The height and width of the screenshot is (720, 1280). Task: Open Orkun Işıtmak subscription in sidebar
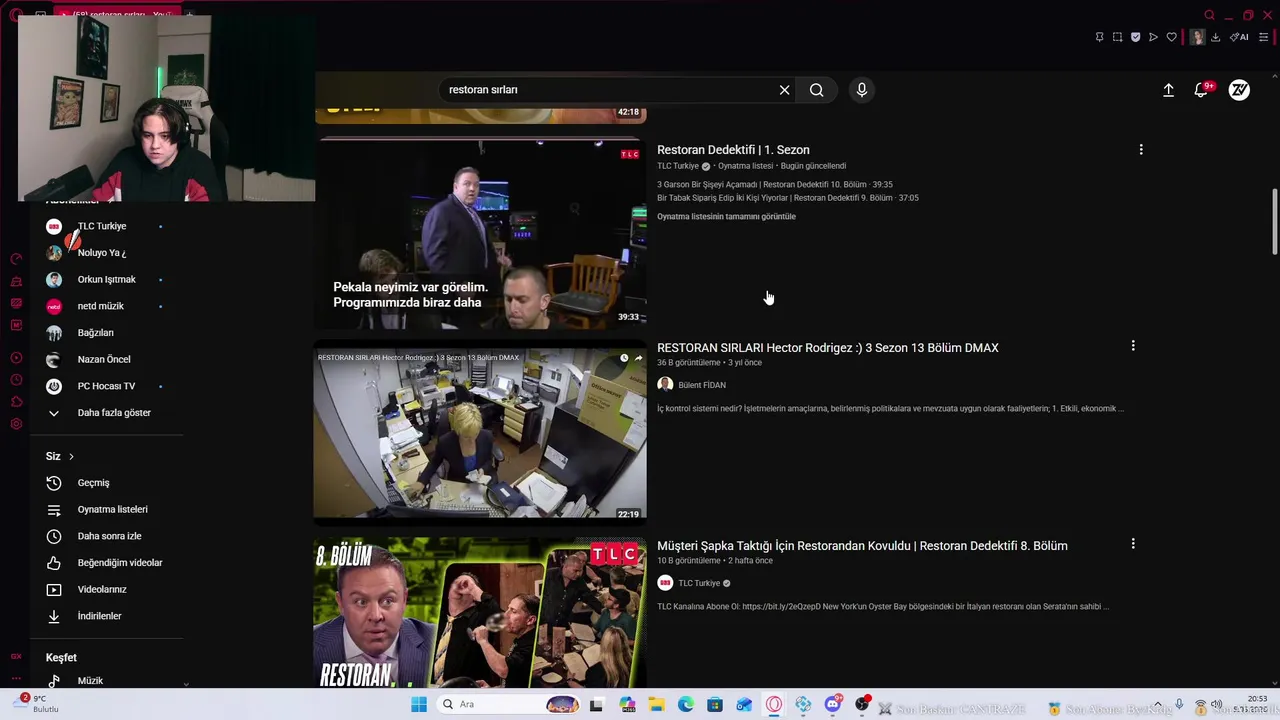pos(105,280)
